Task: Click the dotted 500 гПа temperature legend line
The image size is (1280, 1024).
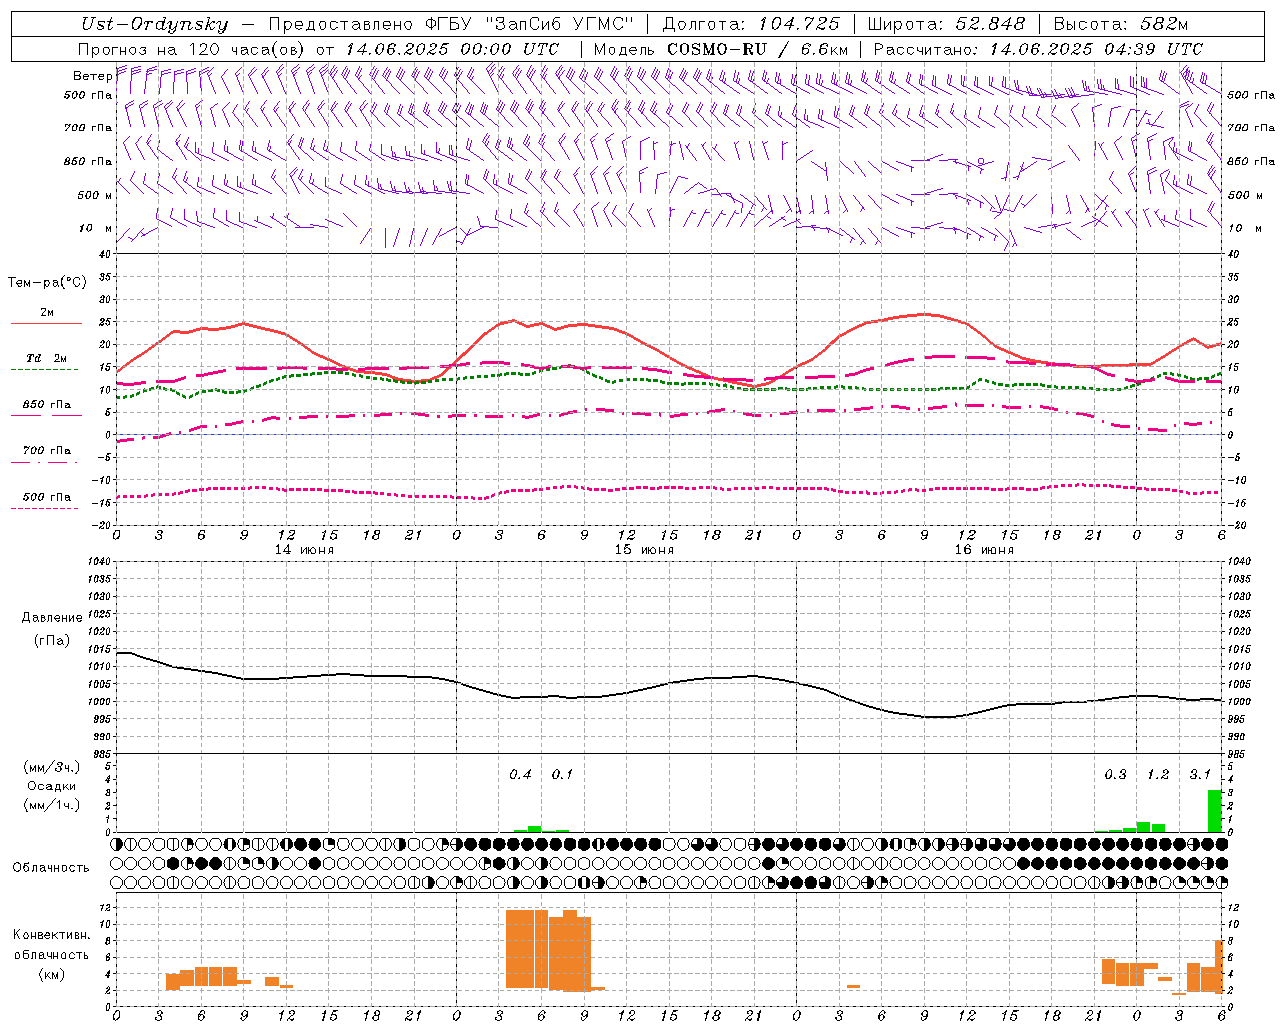Action: (x=44, y=508)
